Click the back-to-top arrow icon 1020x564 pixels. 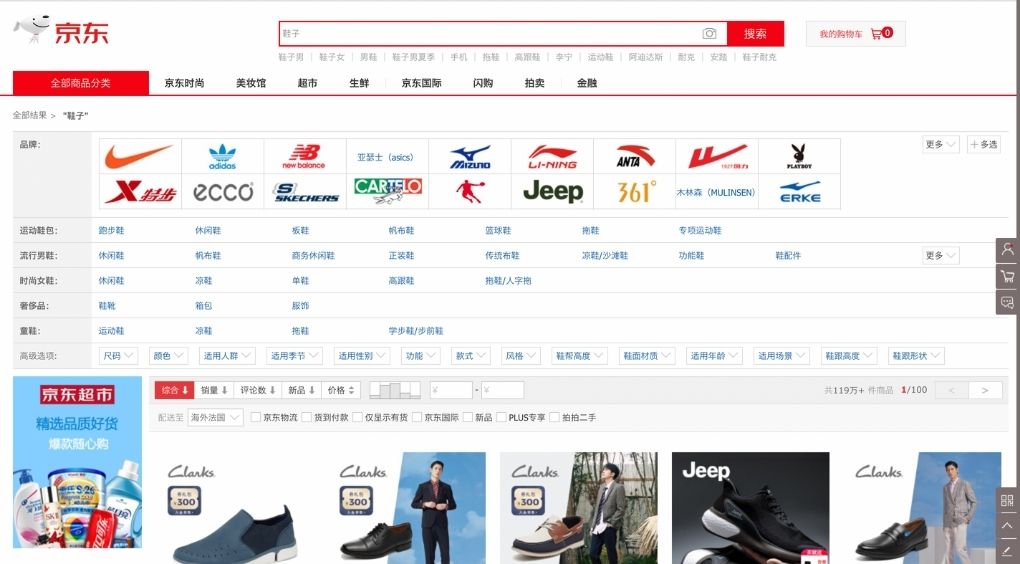coord(1007,526)
